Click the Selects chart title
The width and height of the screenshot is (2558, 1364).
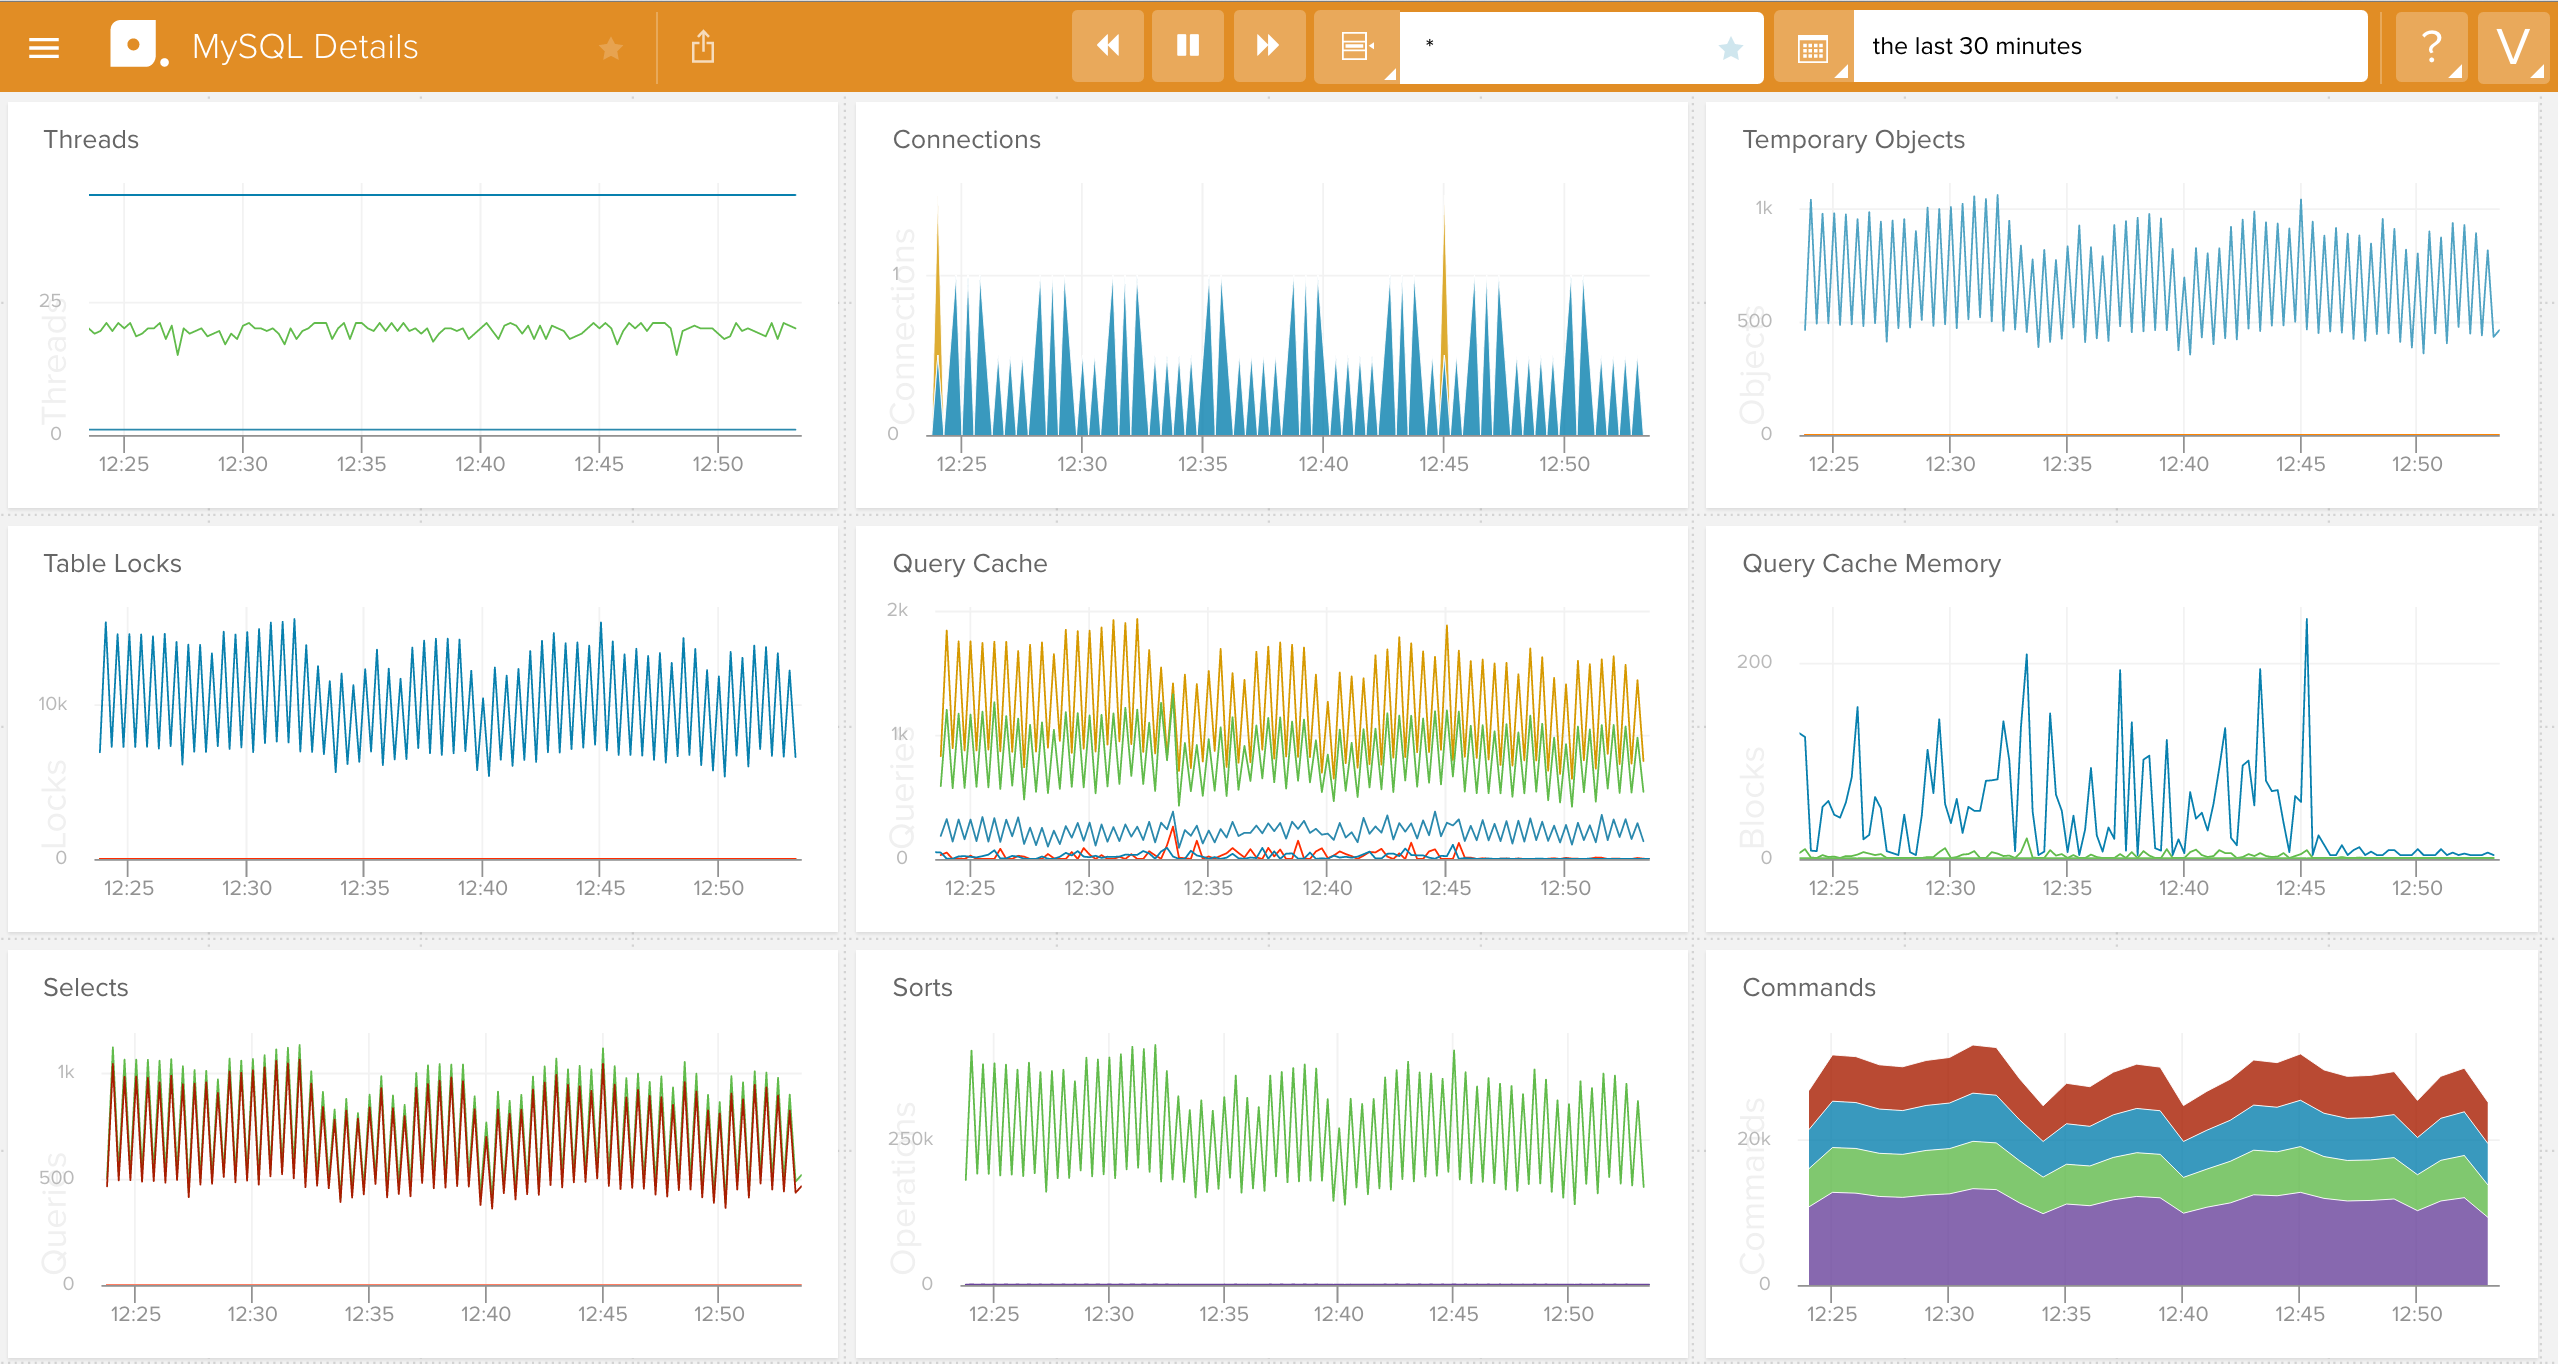(x=86, y=988)
